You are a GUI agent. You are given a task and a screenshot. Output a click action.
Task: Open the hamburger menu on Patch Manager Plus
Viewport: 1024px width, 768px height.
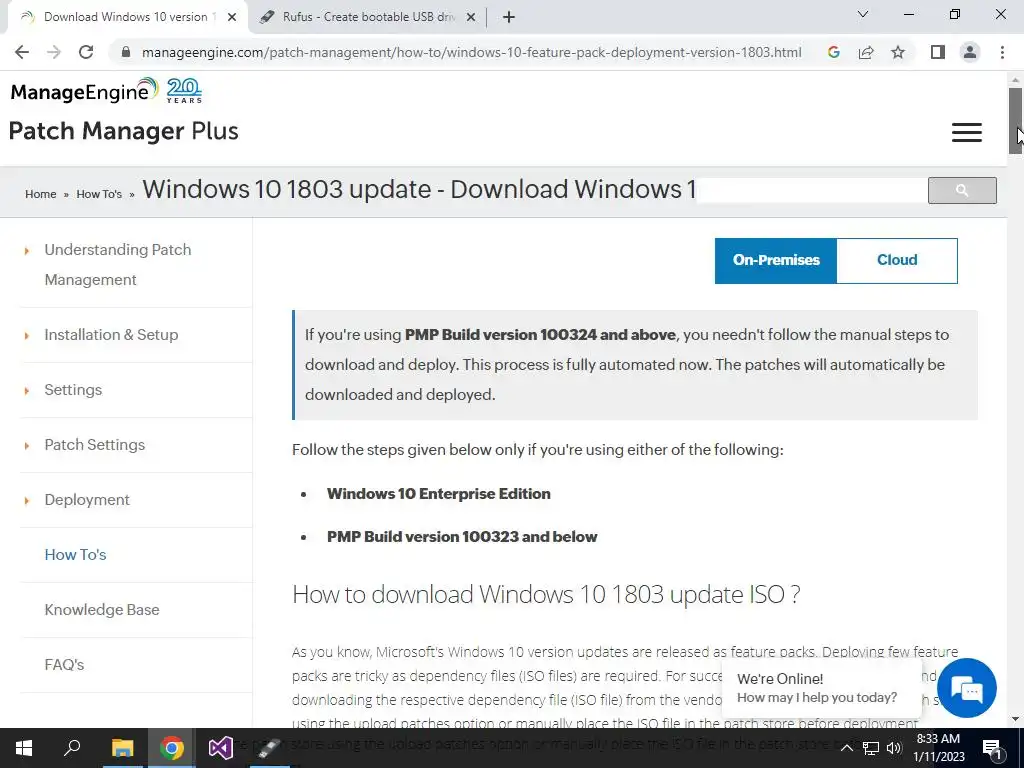click(x=967, y=132)
